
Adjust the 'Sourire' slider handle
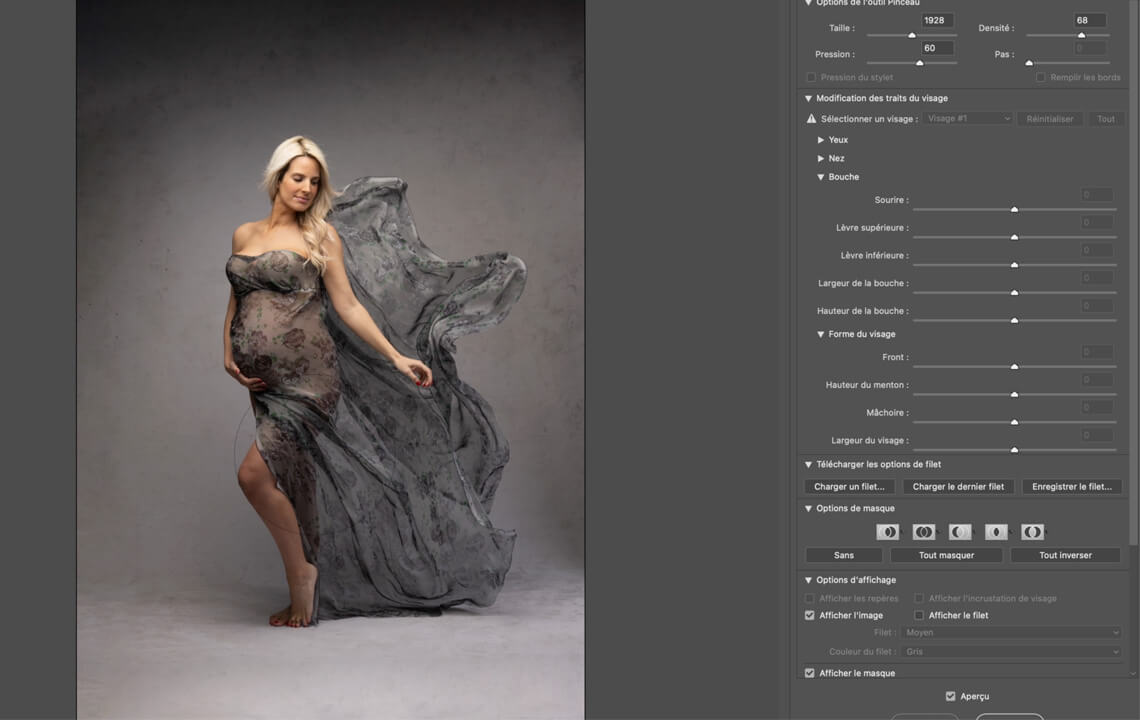1014,209
